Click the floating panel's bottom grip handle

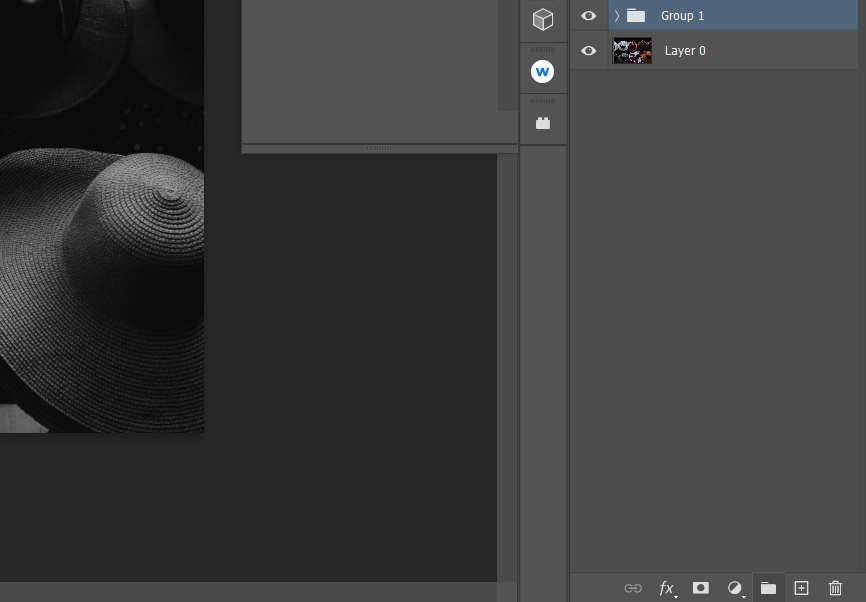click(x=379, y=148)
